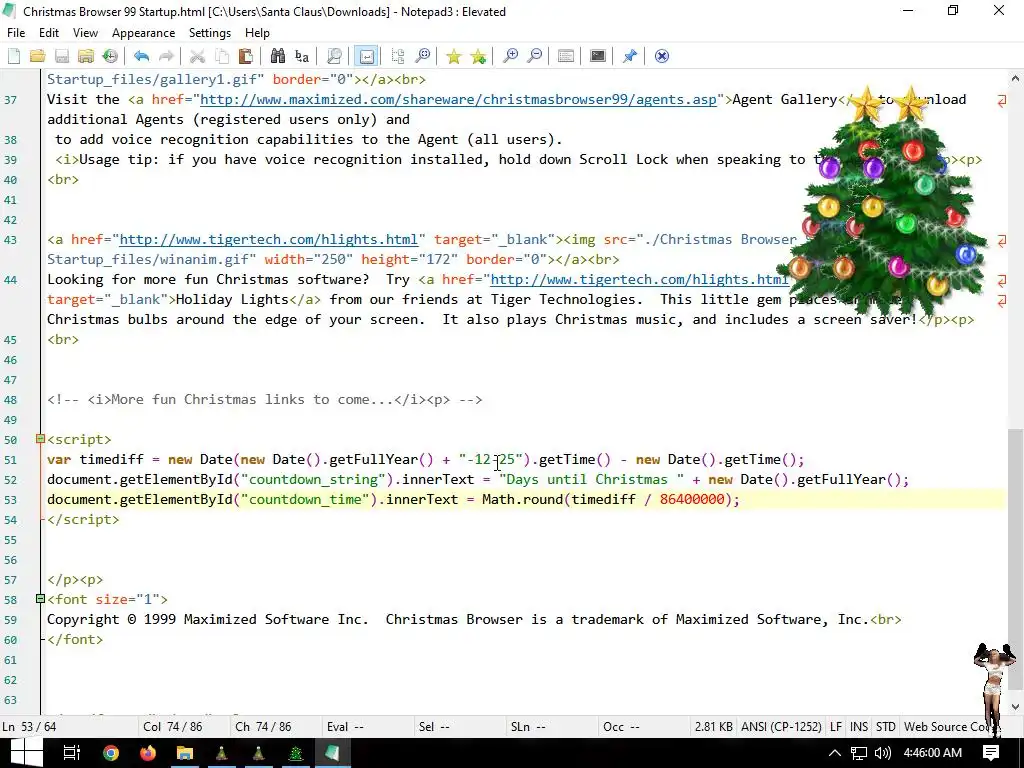1024x768 pixels.
Task: Browse files with the folder-printer toolbar icon
Action: coord(86,56)
